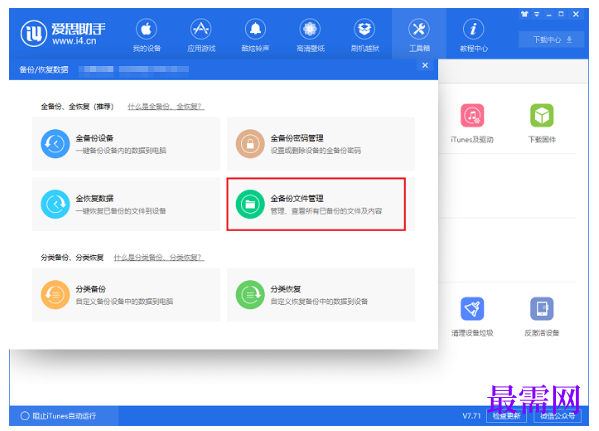The image size is (599, 431).
Task: Open the 我的设备 (My Device) tab
Action: coord(147,35)
